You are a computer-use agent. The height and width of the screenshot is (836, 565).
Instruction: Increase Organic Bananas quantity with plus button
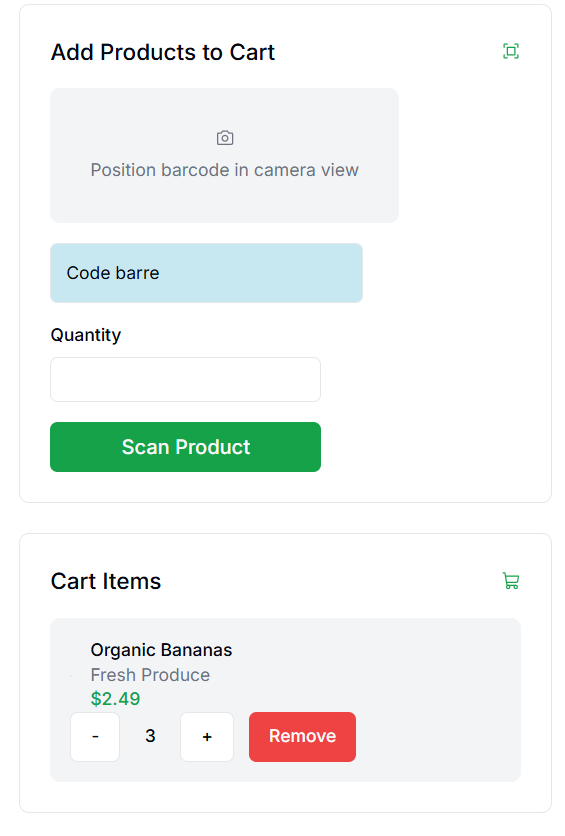point(207,737)
